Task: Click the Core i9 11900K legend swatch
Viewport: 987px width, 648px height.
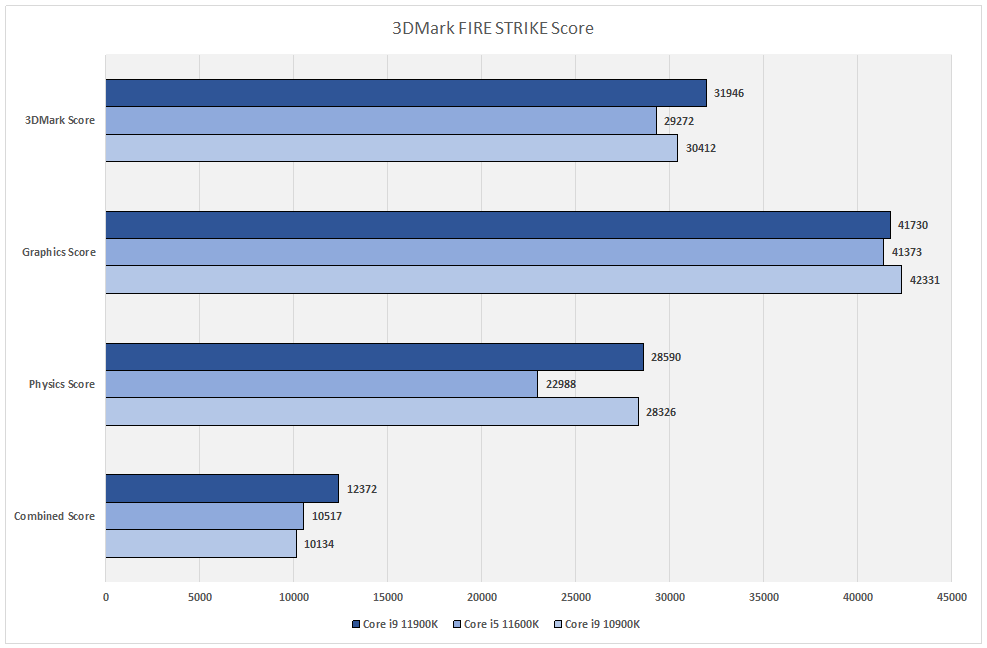Action: coord(356,624)
